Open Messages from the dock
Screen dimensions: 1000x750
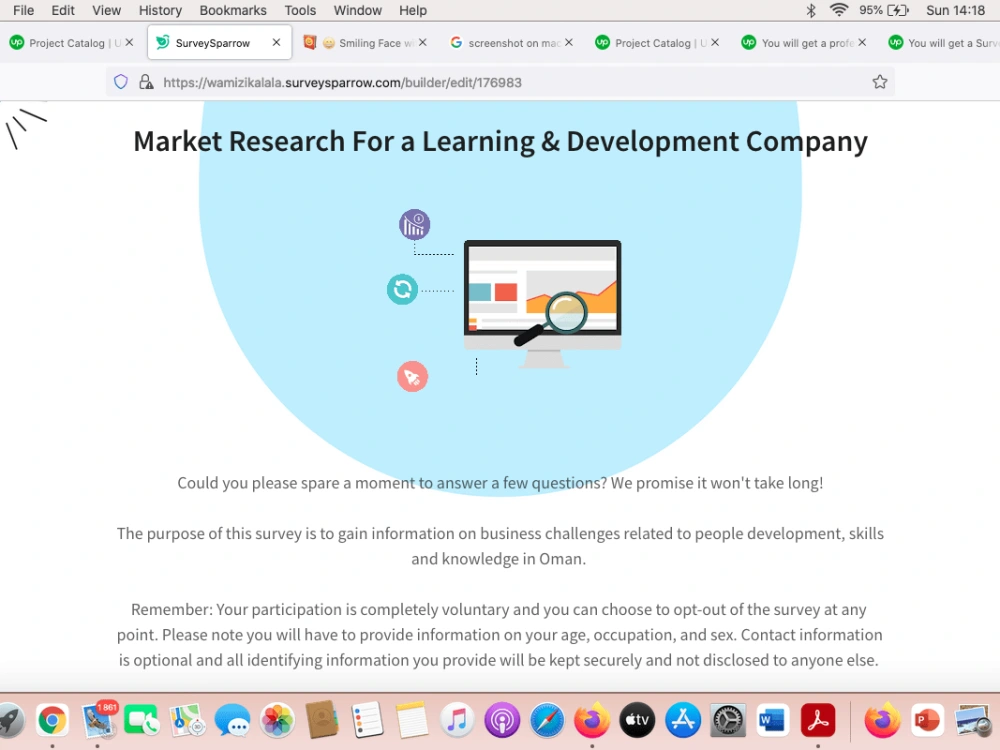232,721
